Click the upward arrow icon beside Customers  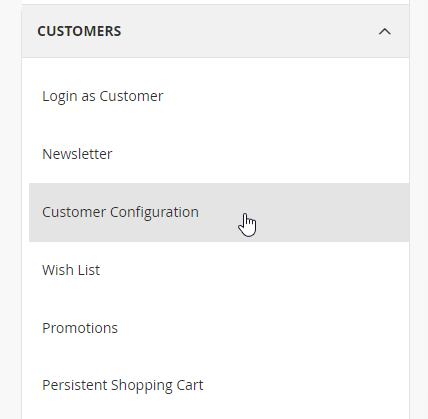coord(385,31)
